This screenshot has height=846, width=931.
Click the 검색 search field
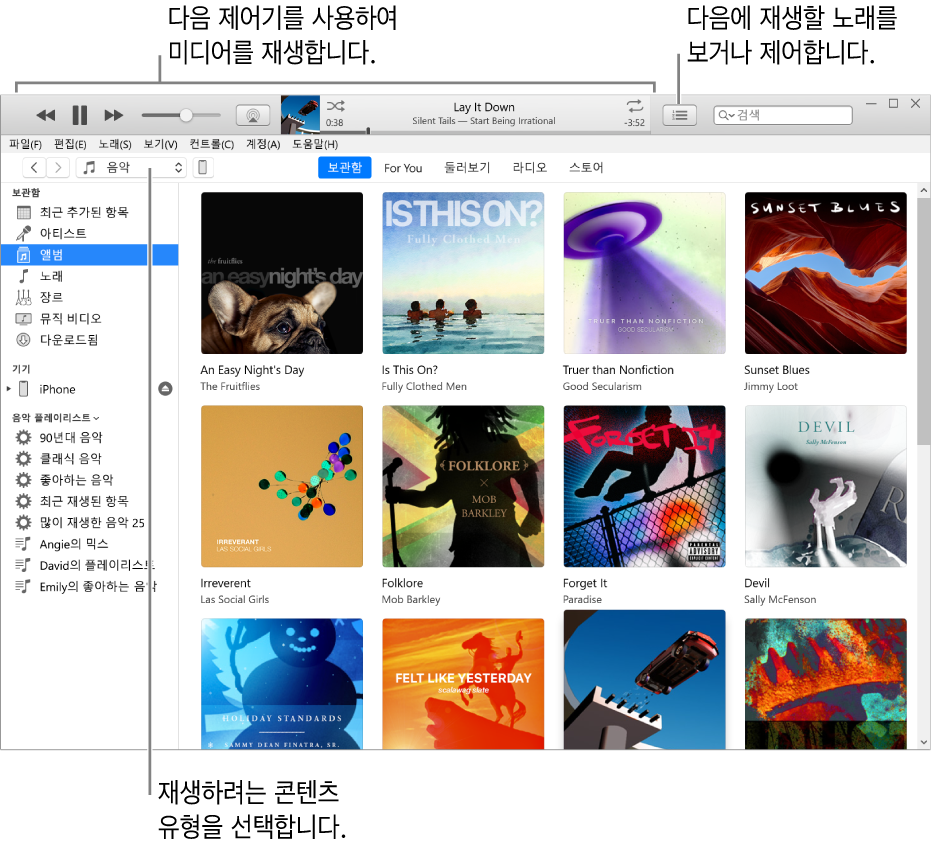[783, 115]
